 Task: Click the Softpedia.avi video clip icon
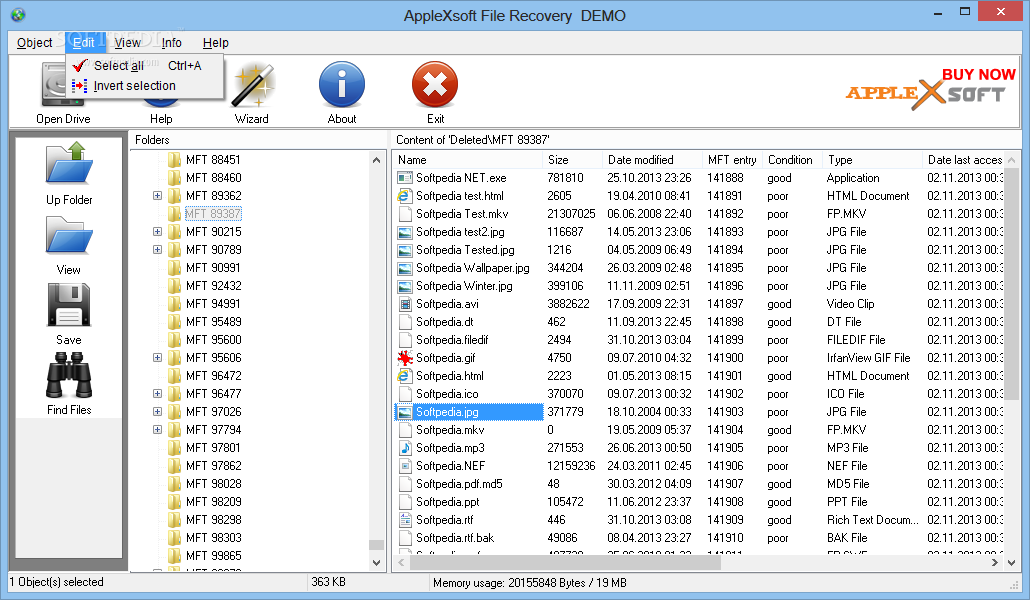(405, 304)
